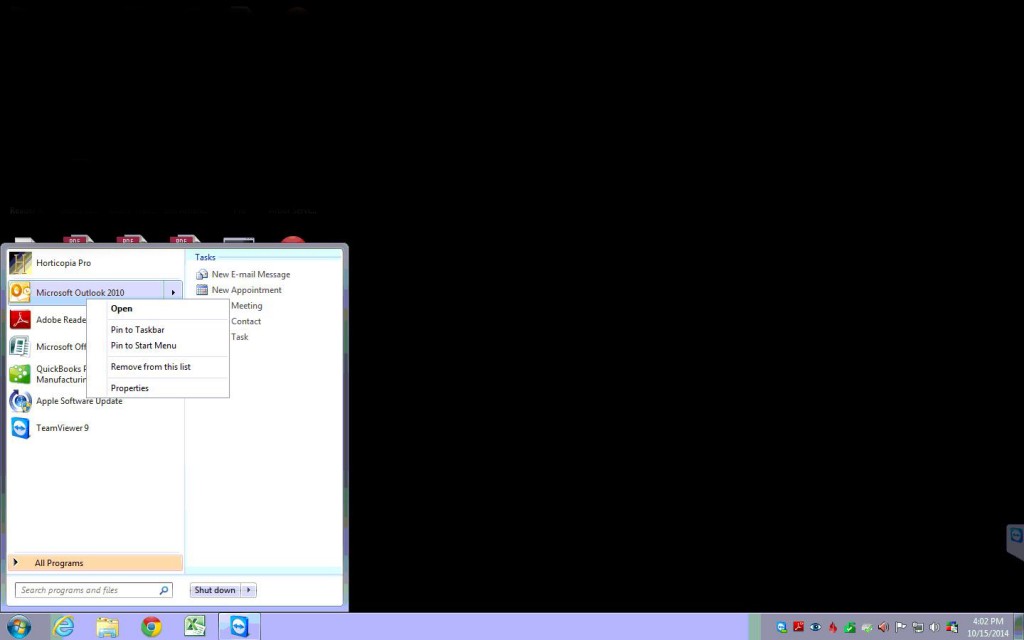Click the Shut down button
The width and height of the screenshot is (1024, 640).
tap(213, 589)
